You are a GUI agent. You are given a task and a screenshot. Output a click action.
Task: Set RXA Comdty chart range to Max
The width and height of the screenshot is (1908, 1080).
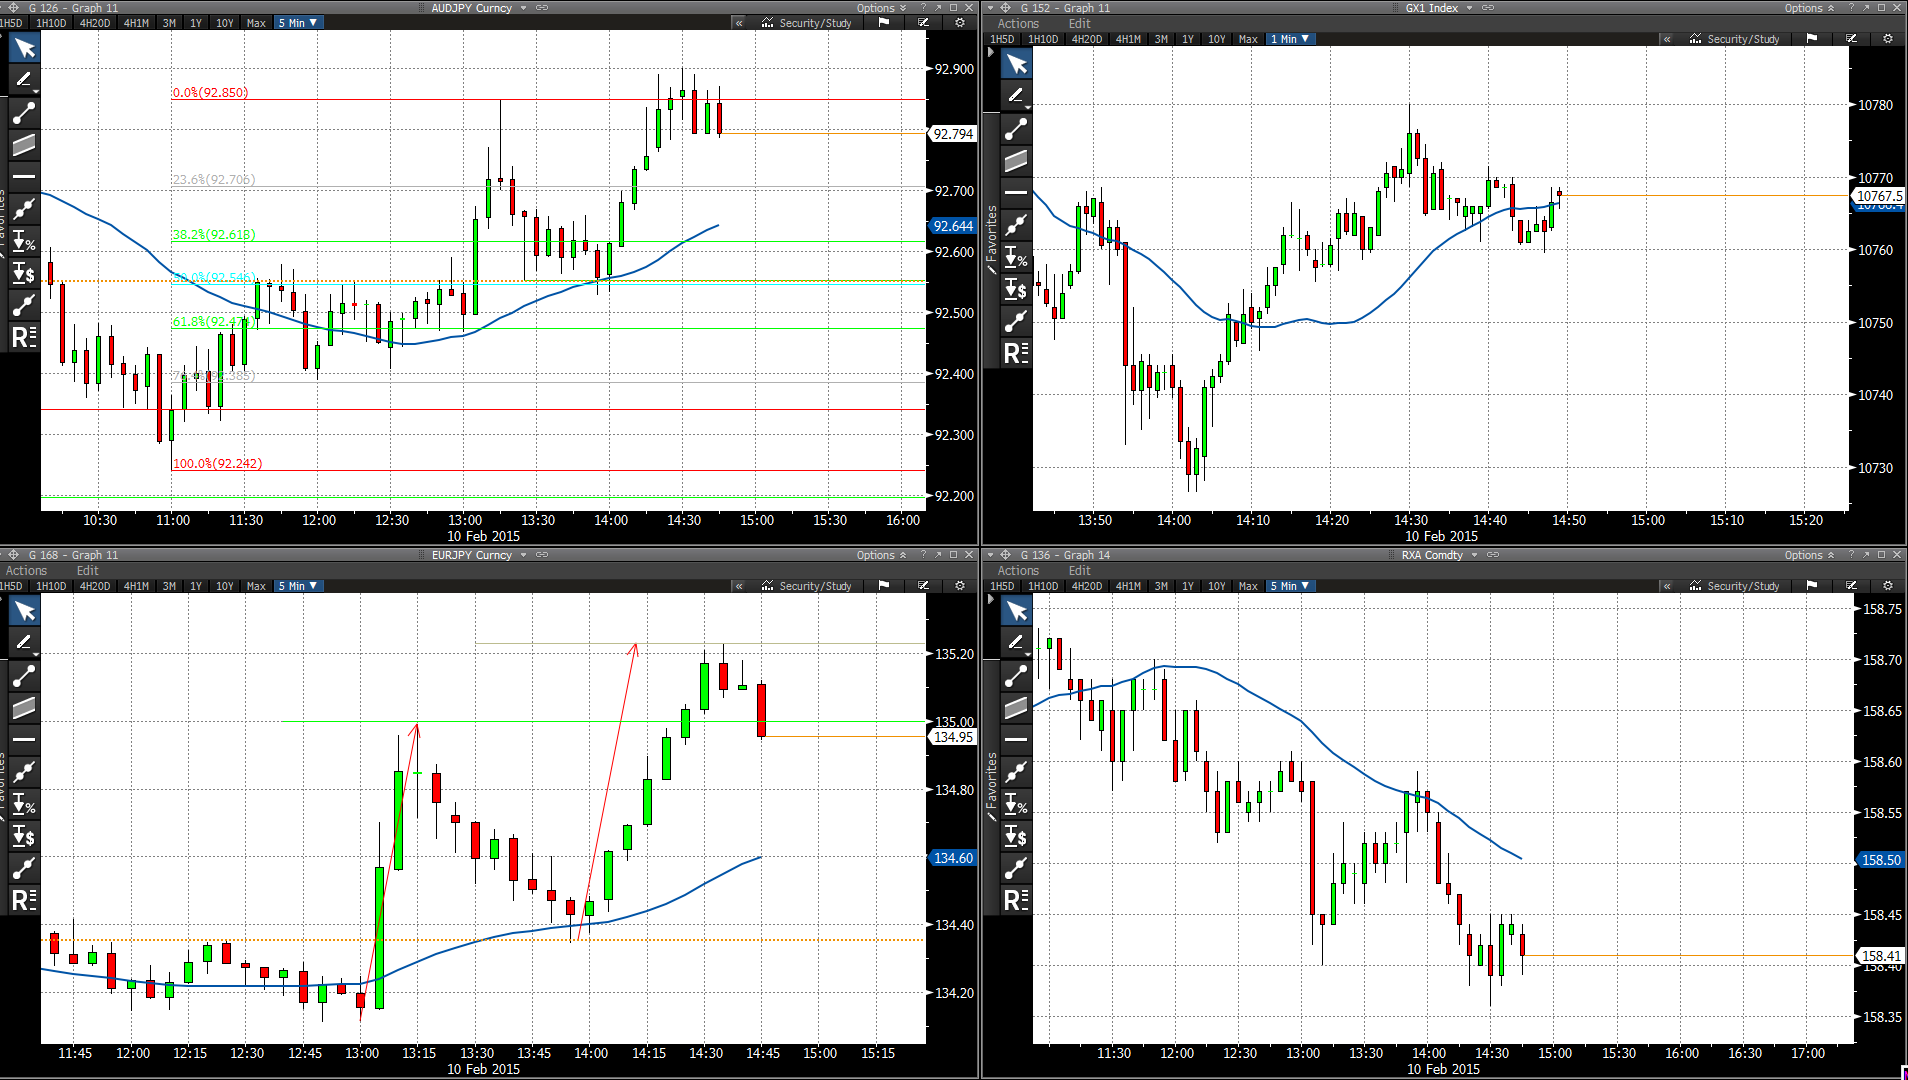click(x=1248, y=586)
